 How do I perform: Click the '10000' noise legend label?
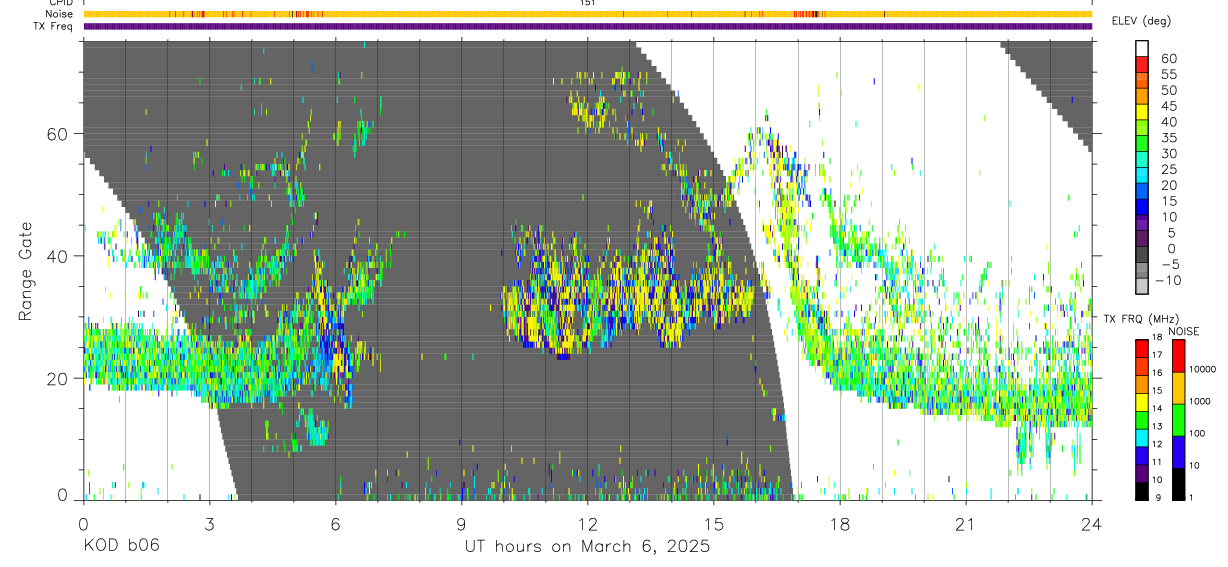(1204, 369)
